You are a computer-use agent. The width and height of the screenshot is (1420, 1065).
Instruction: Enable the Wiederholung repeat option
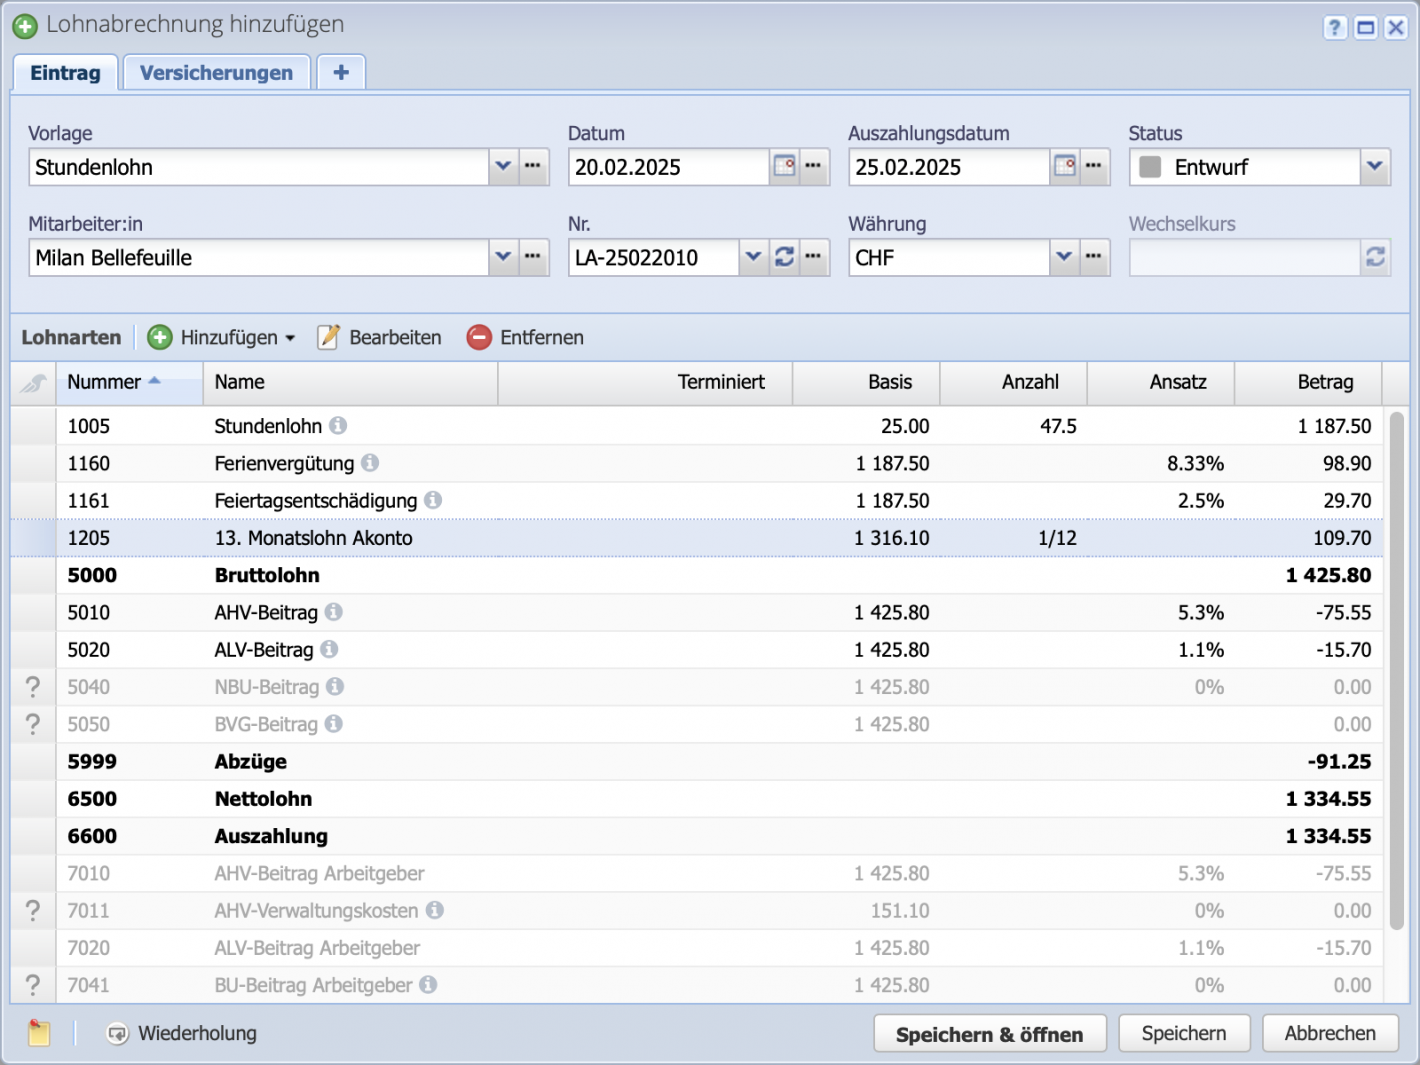click(120, 1033)
